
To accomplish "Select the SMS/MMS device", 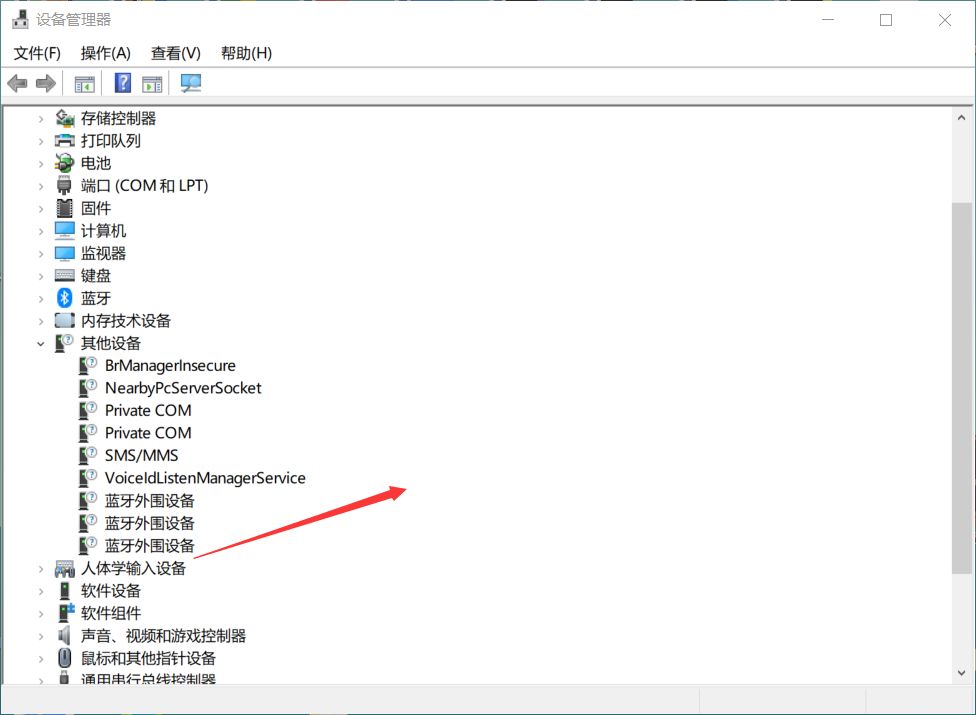I will [141, 456].
